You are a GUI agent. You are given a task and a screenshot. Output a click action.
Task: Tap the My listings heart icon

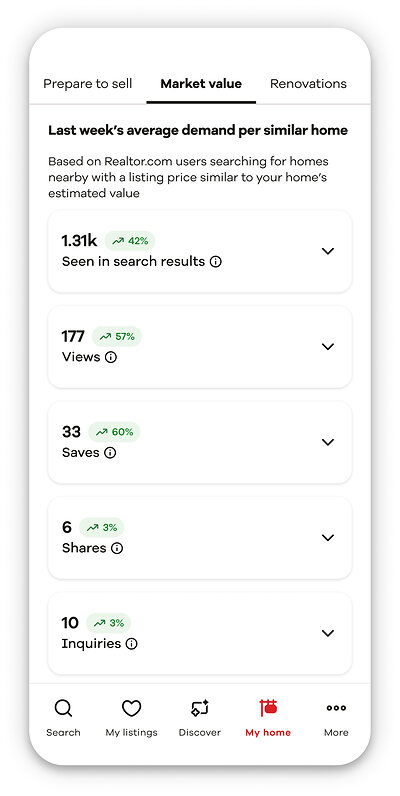click(131, 708)
